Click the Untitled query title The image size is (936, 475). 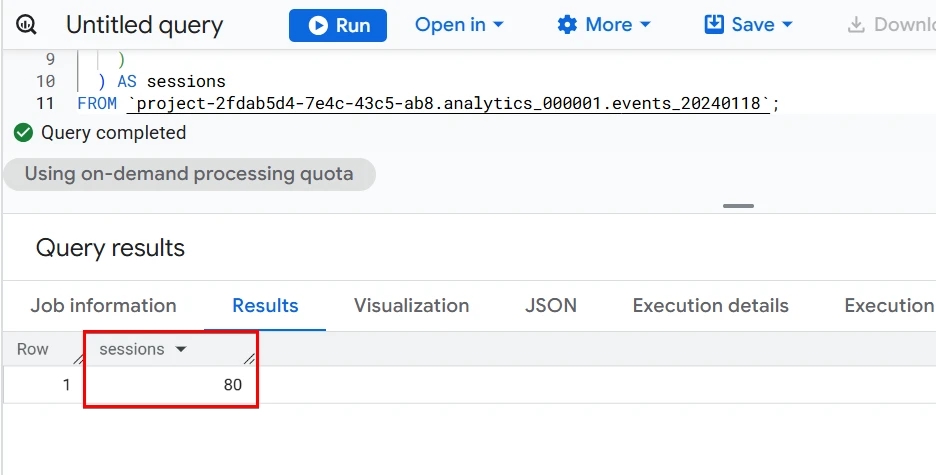(144, 25)
